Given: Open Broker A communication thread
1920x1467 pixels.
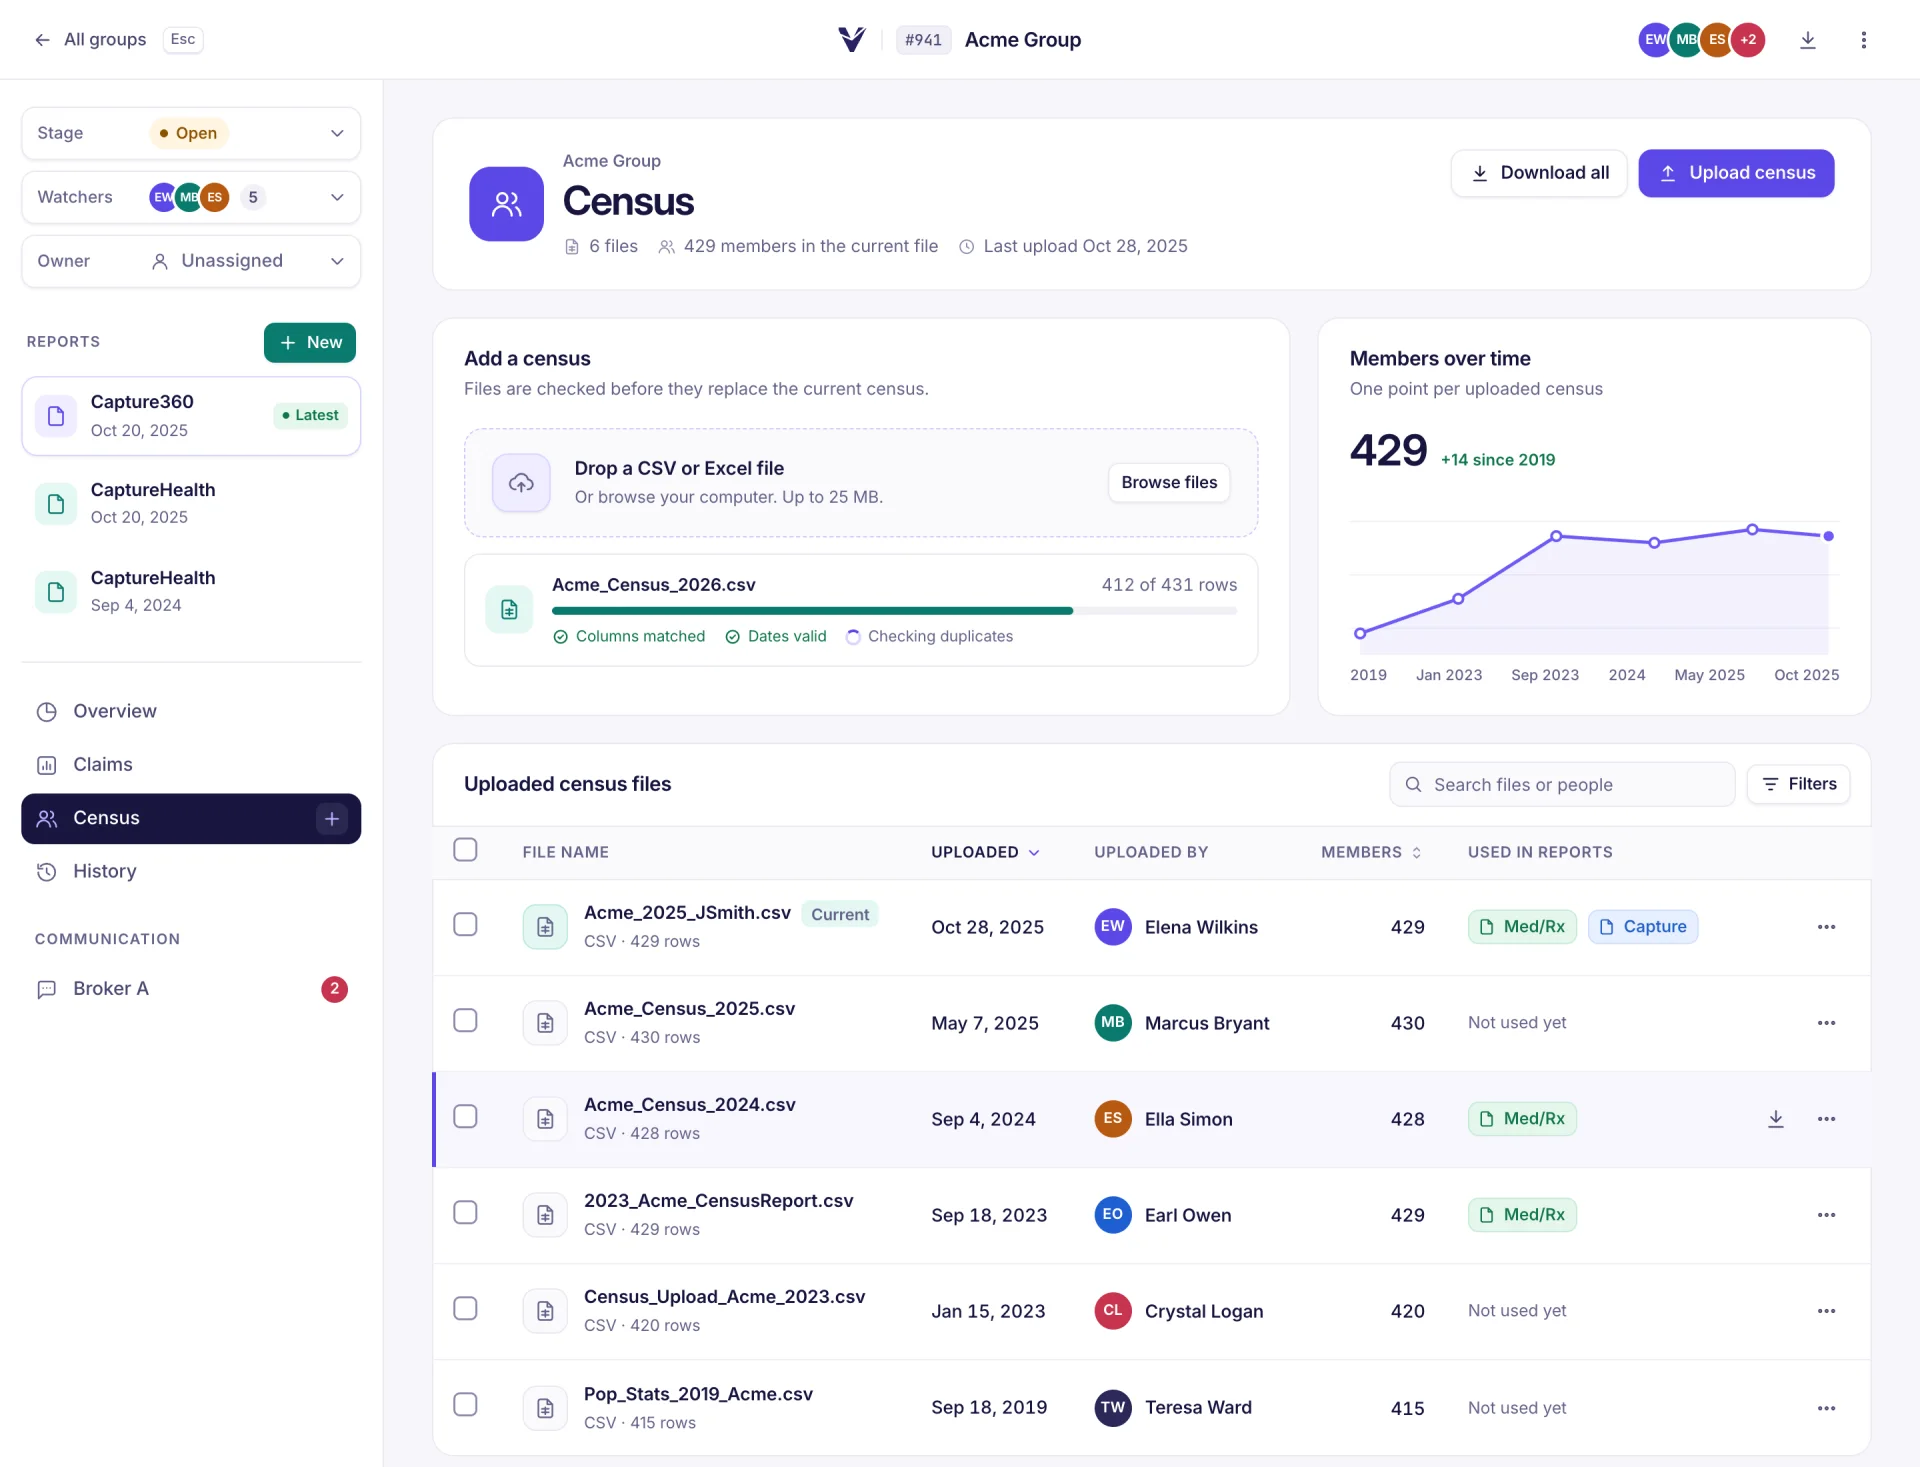Looking at the screenshot, I should pos(191,989).
